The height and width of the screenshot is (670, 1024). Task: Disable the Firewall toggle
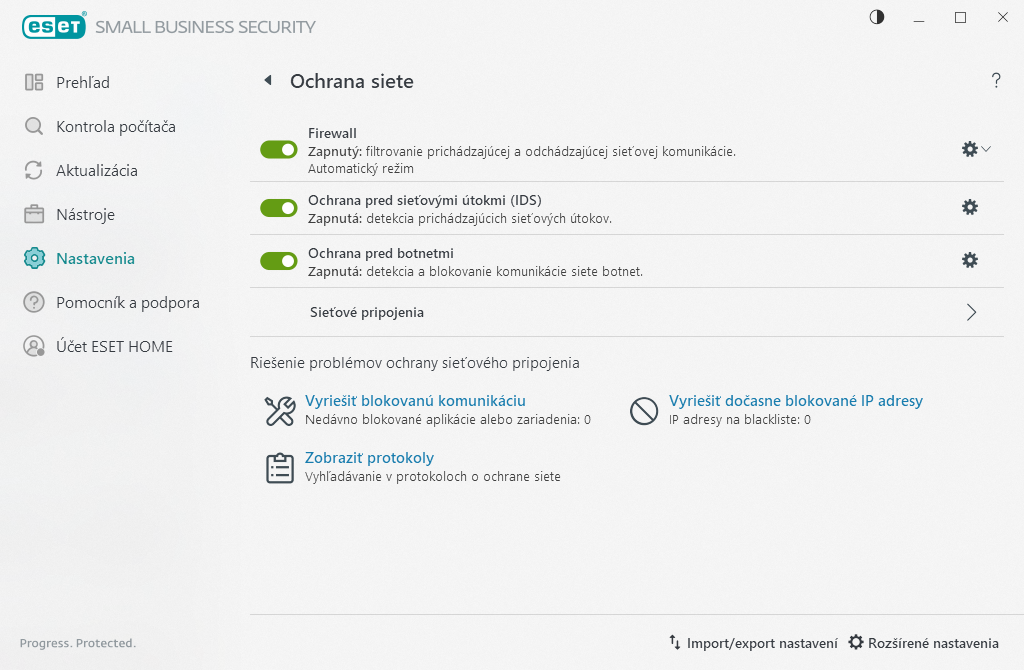(279, 150)
